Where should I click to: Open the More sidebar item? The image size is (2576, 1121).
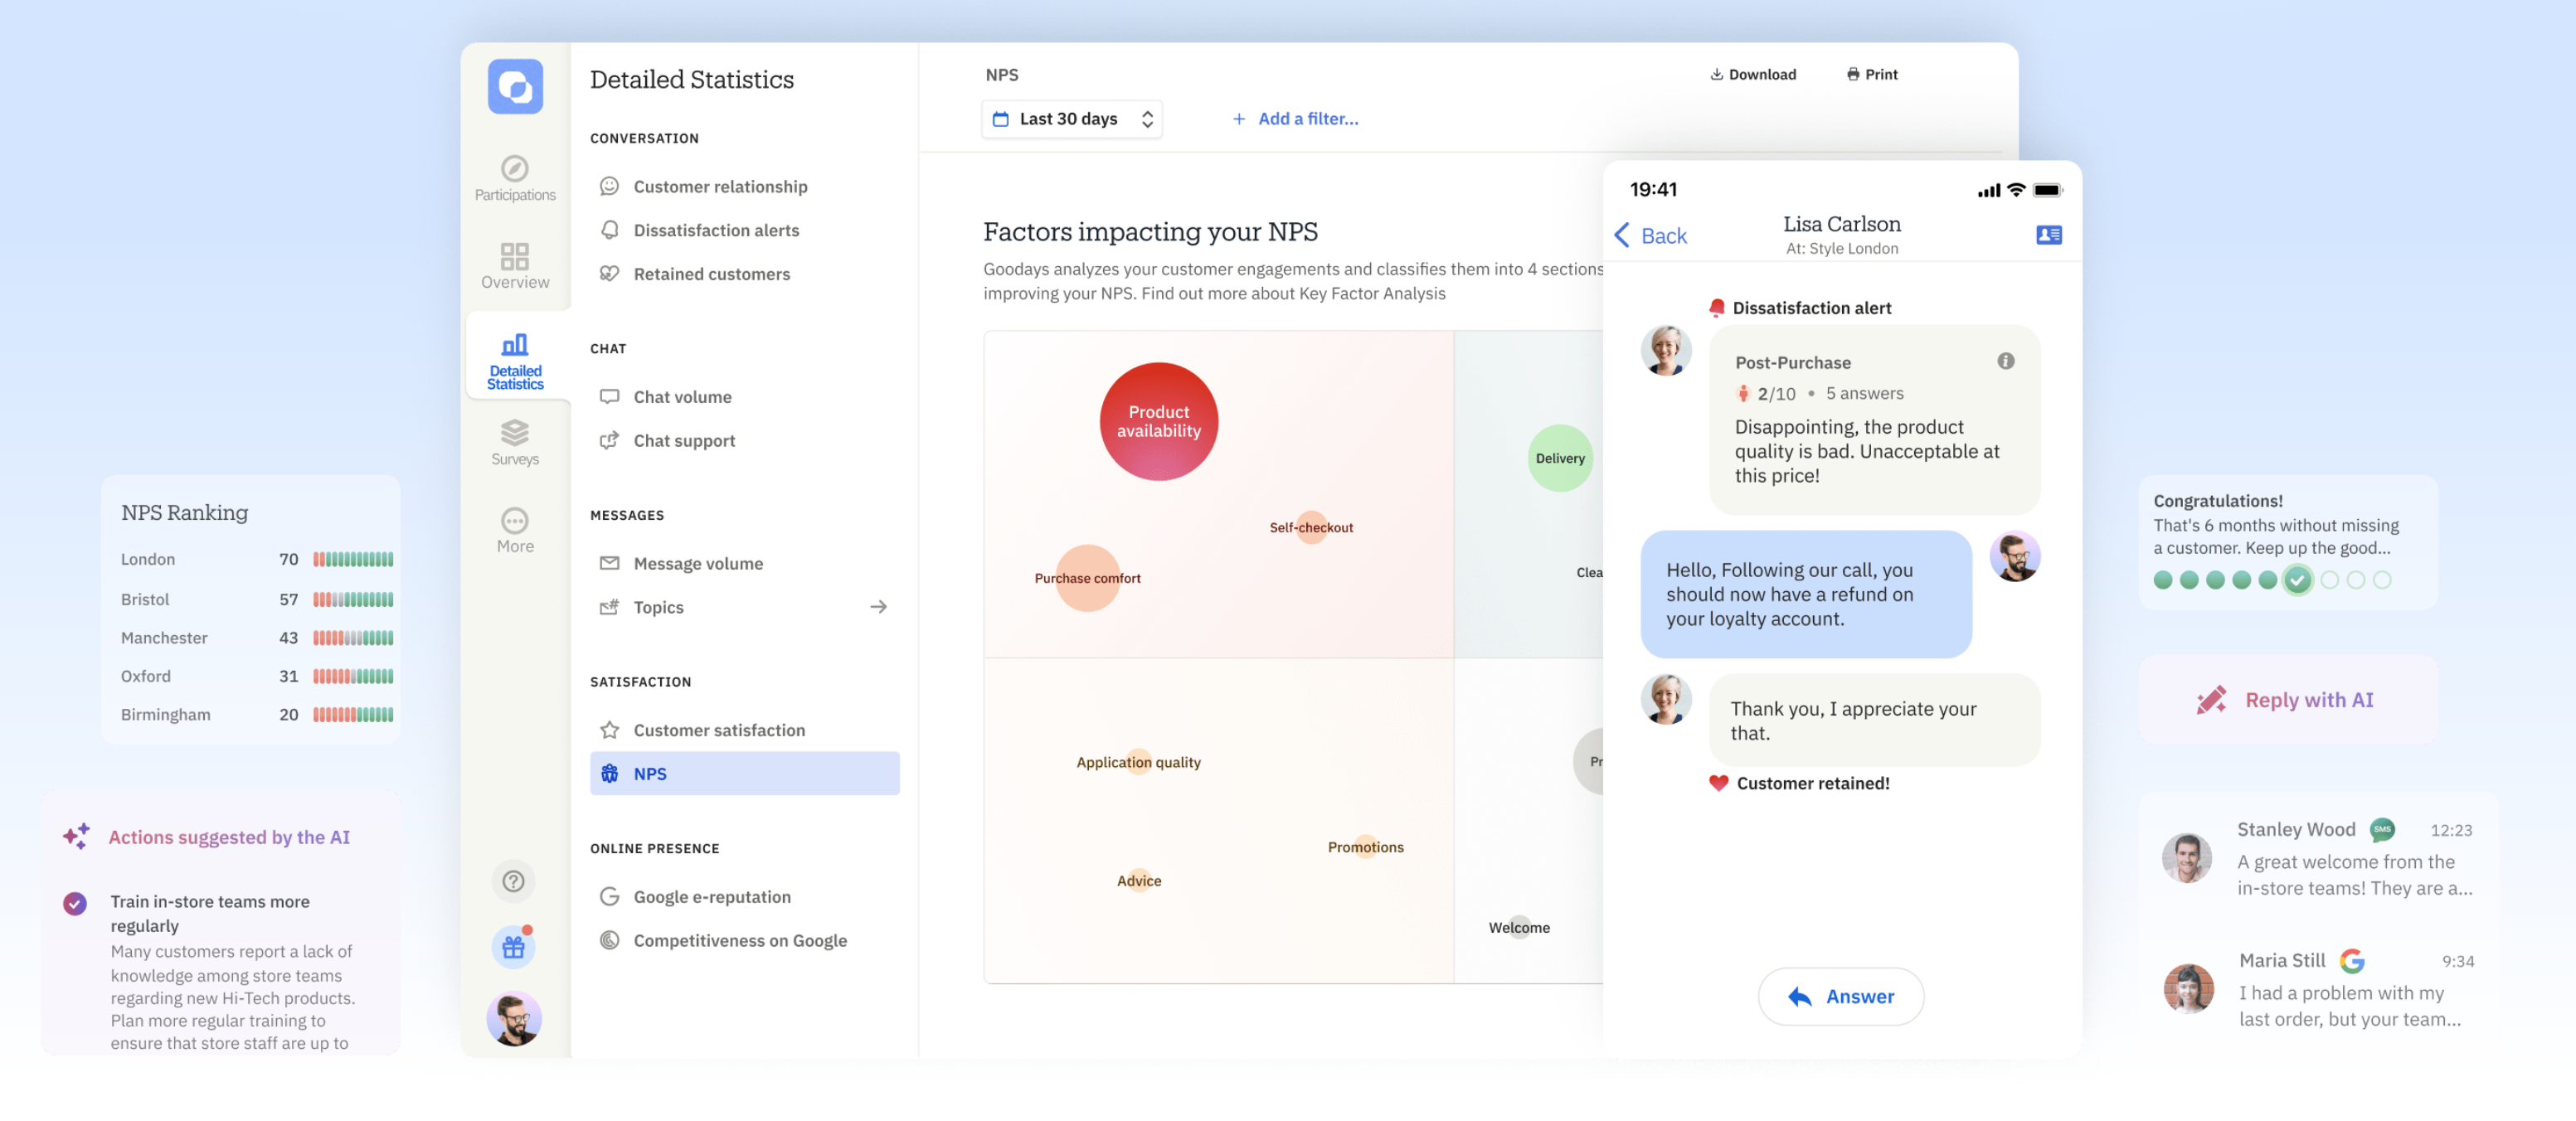tap(515, 530)
